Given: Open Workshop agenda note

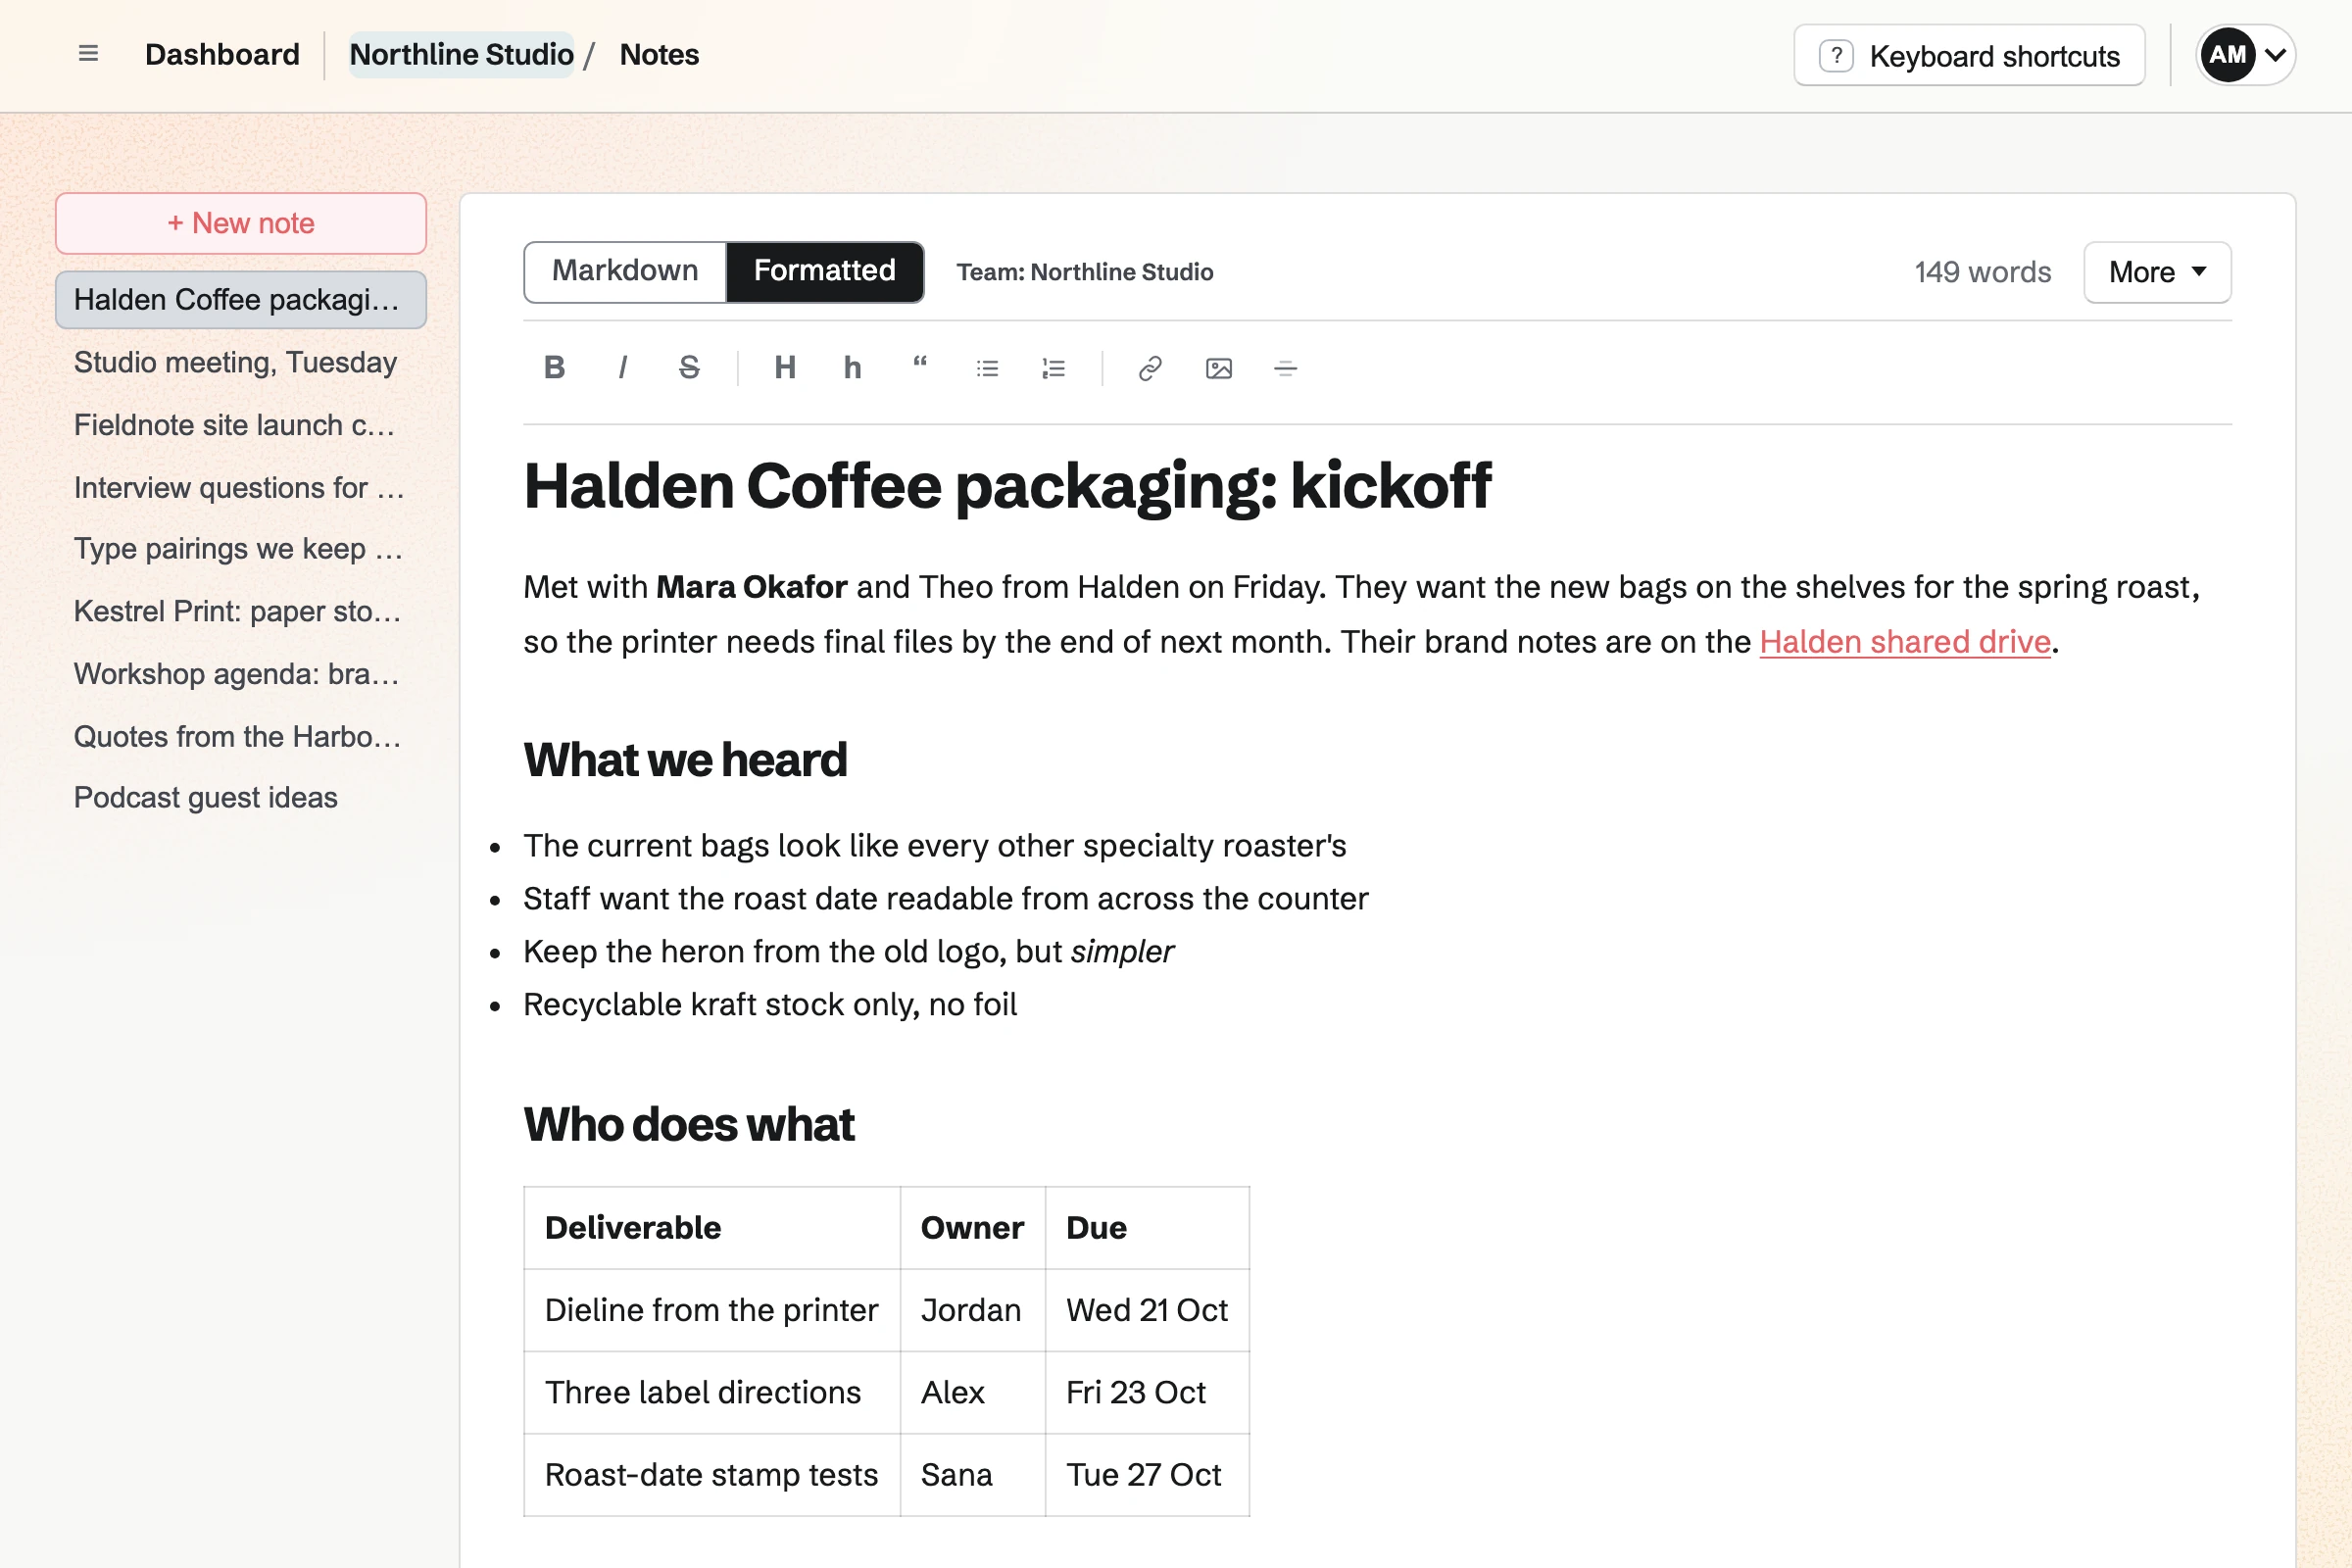Looking at the screenshot, I should 241,674.
